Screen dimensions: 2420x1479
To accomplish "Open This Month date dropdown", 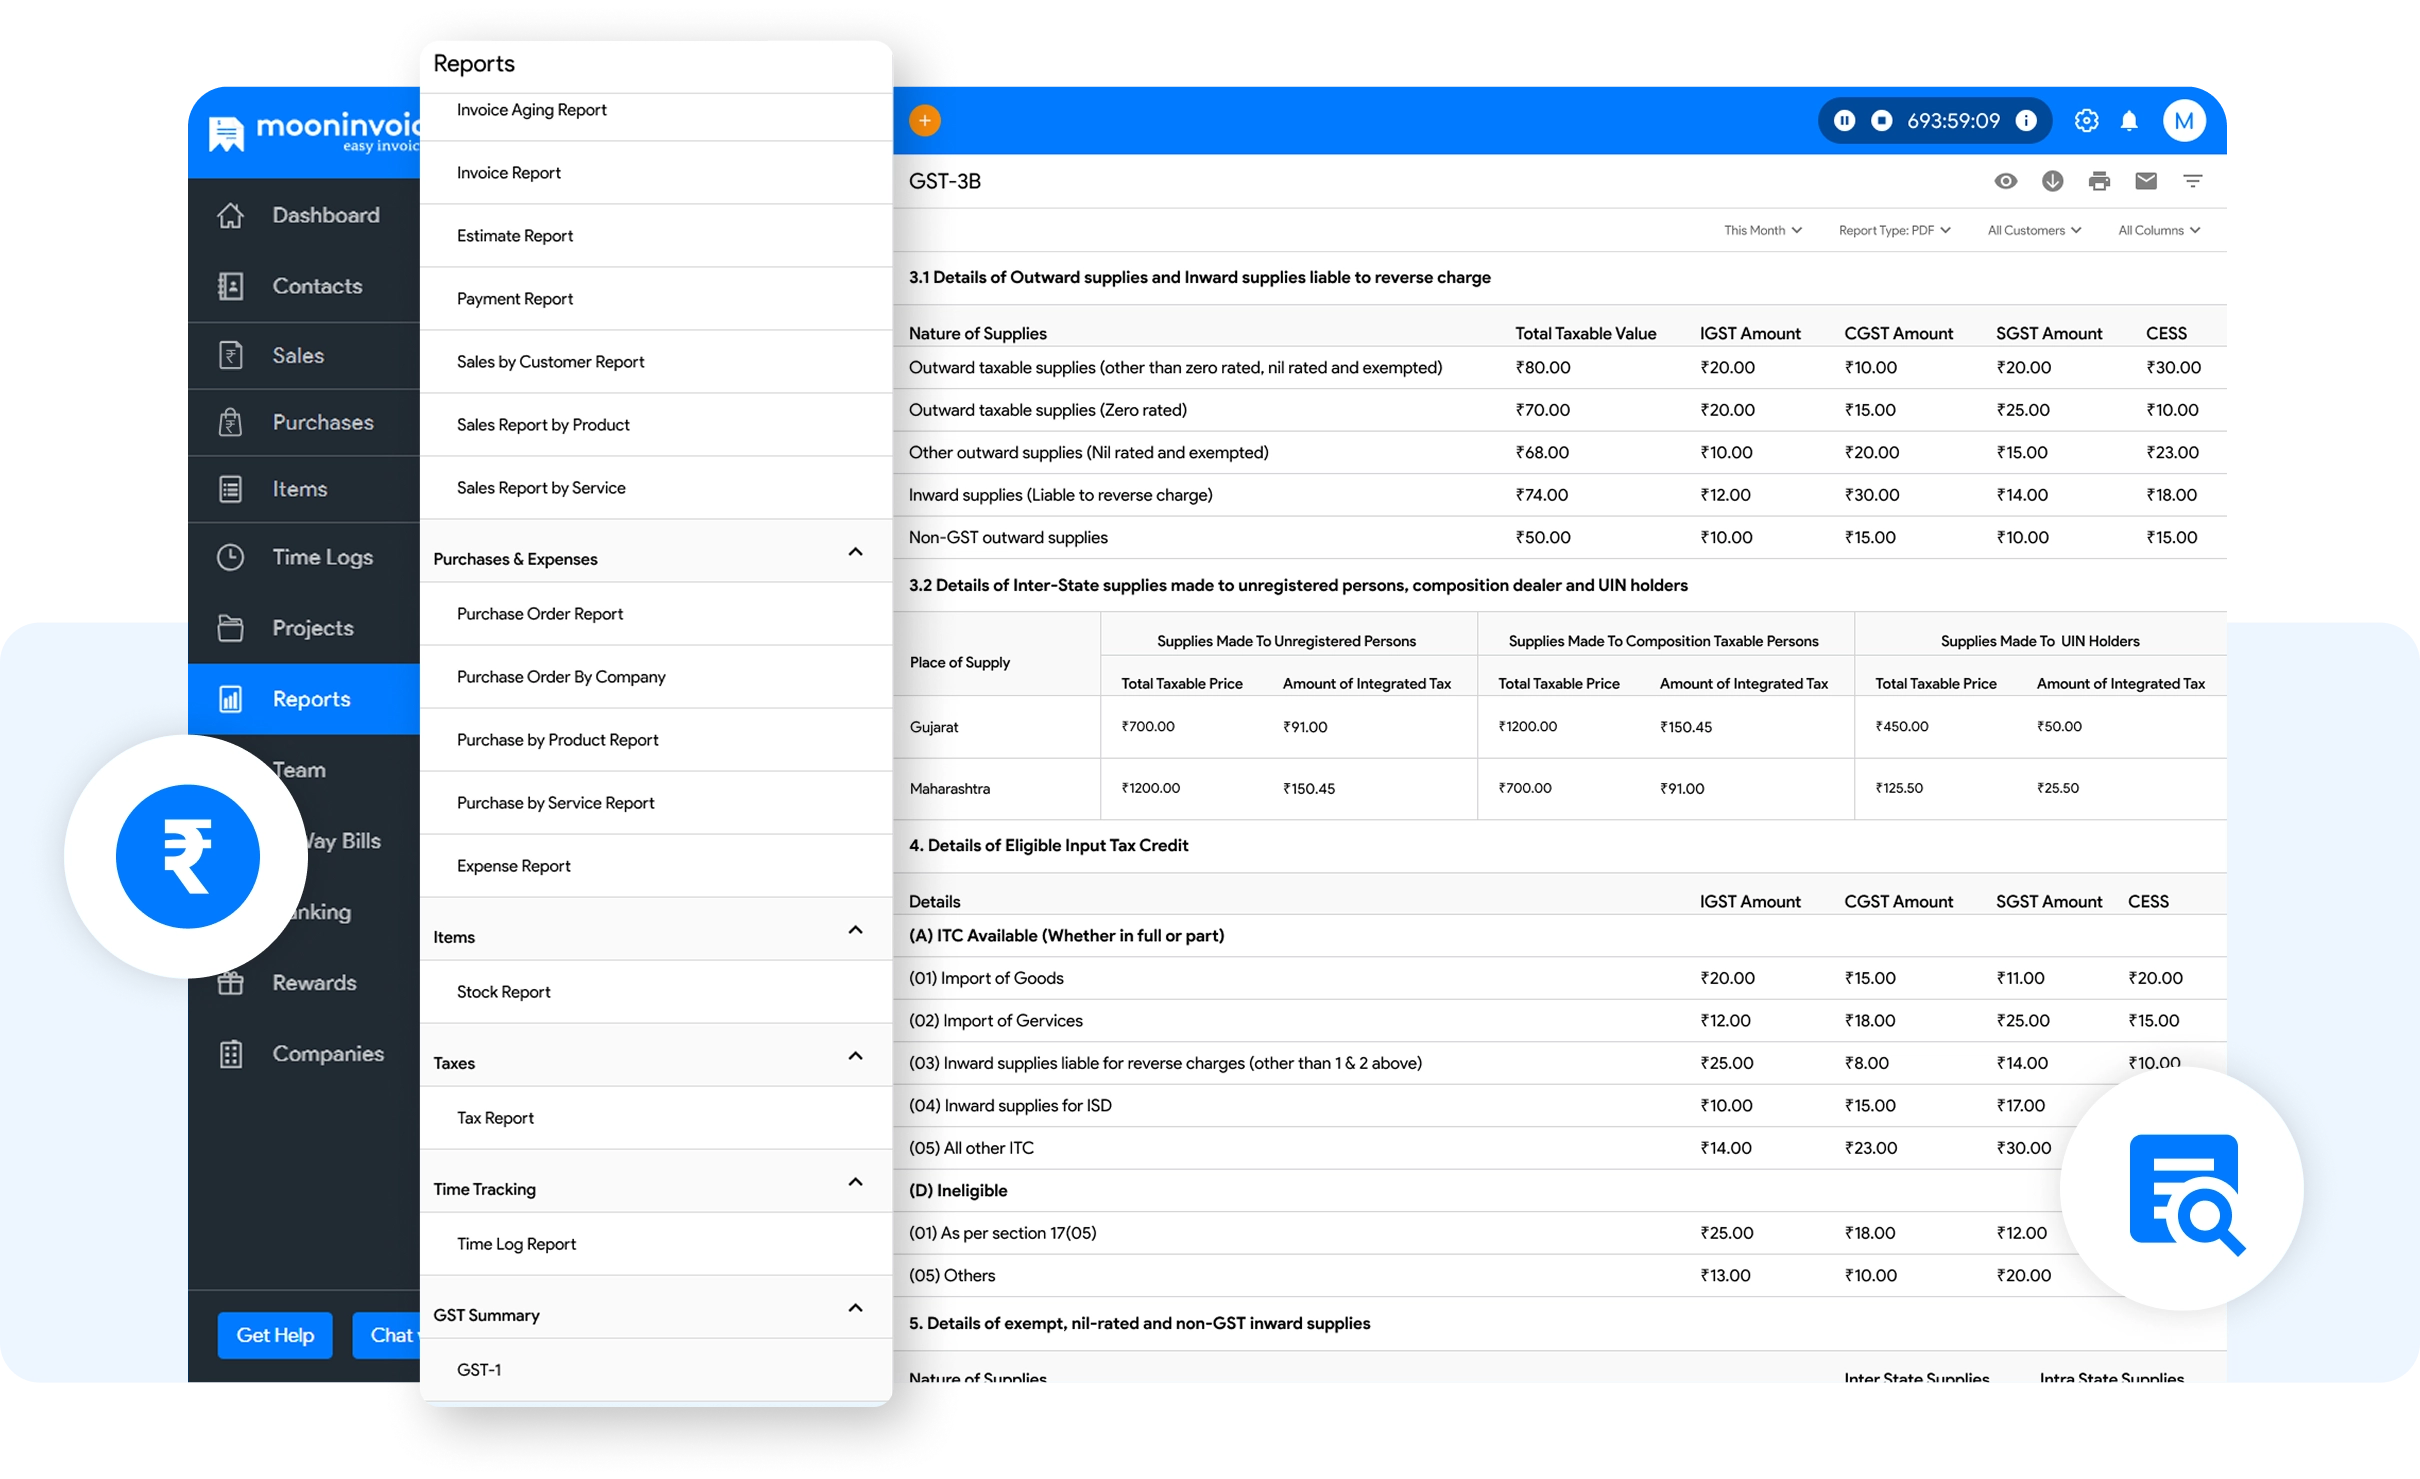I will [x=1762, y=230].
